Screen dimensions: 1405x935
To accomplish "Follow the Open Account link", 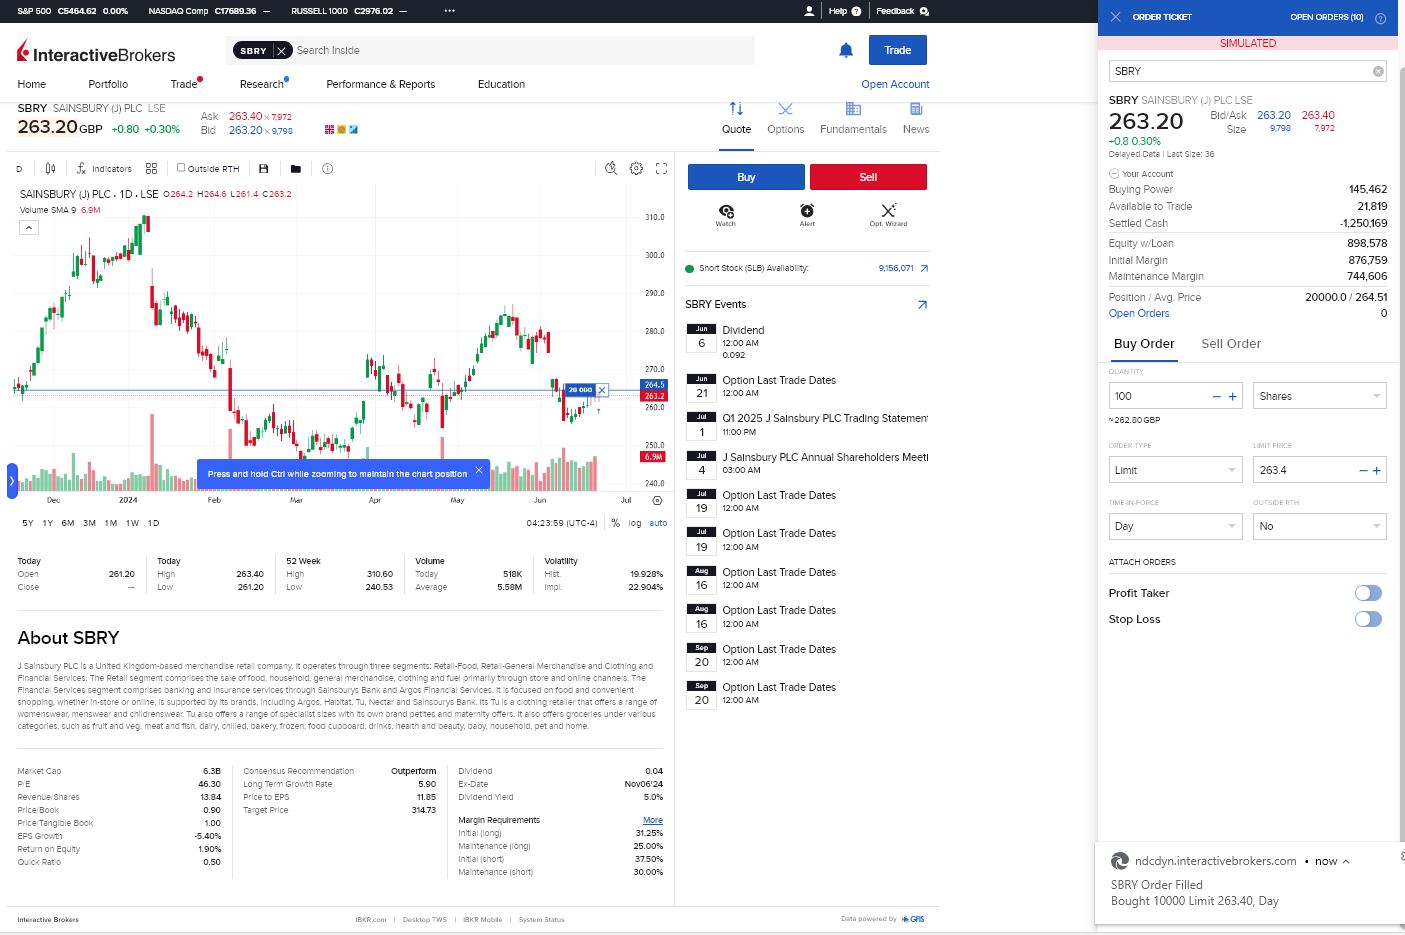I will (x=895, y=84).
